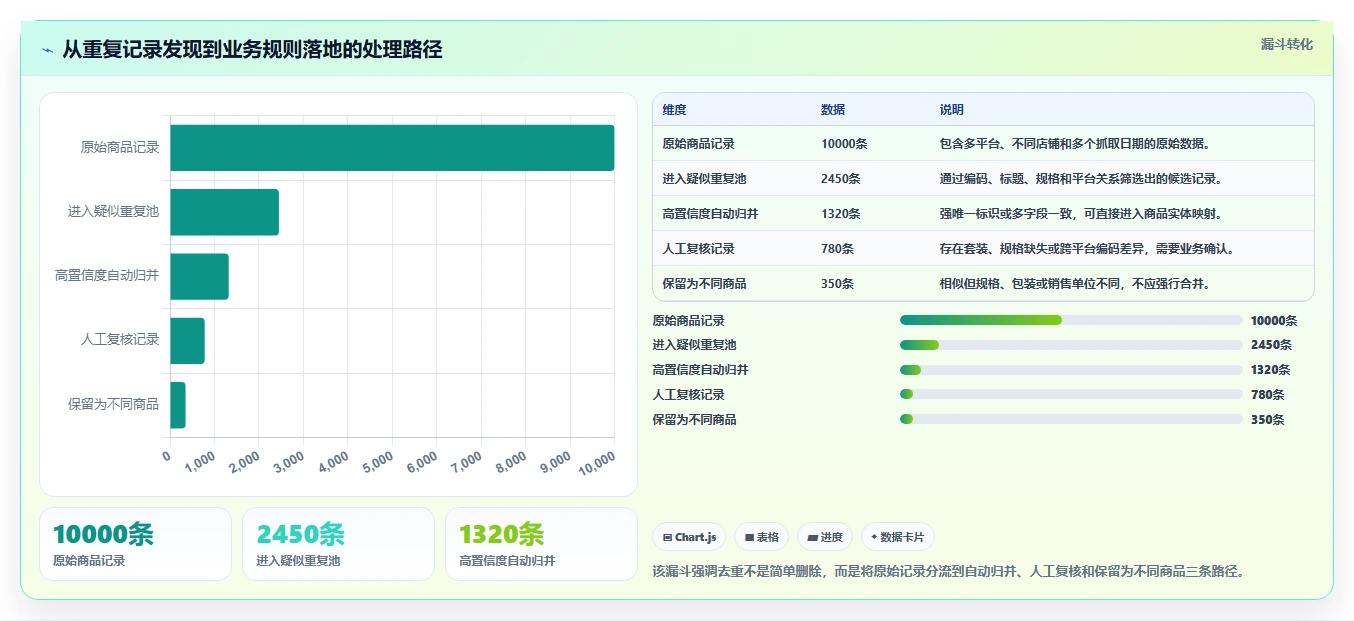Click the 保留为不同商品 progress bar
The width and height of the screenshot is (1354, 621).
pyautogui.click(x=1071, y=420)
